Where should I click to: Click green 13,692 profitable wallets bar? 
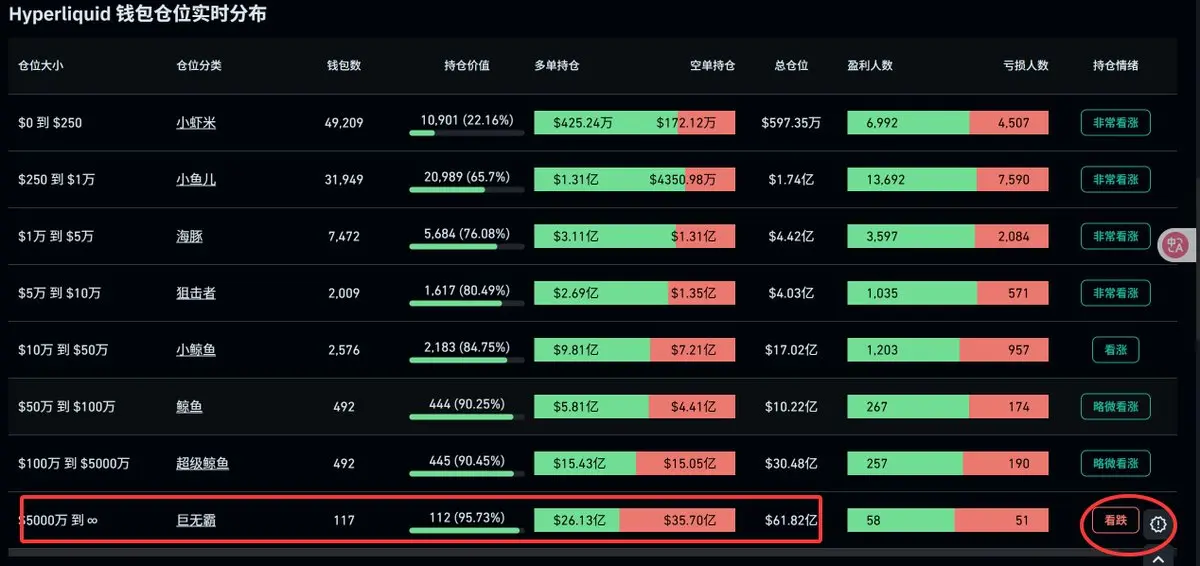pos(911,180)
